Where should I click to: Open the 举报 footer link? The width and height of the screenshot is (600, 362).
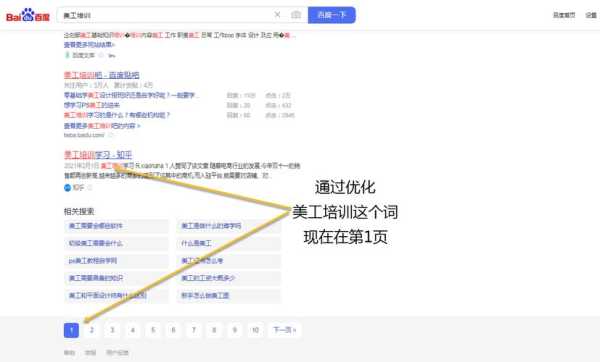pos(90,352)
